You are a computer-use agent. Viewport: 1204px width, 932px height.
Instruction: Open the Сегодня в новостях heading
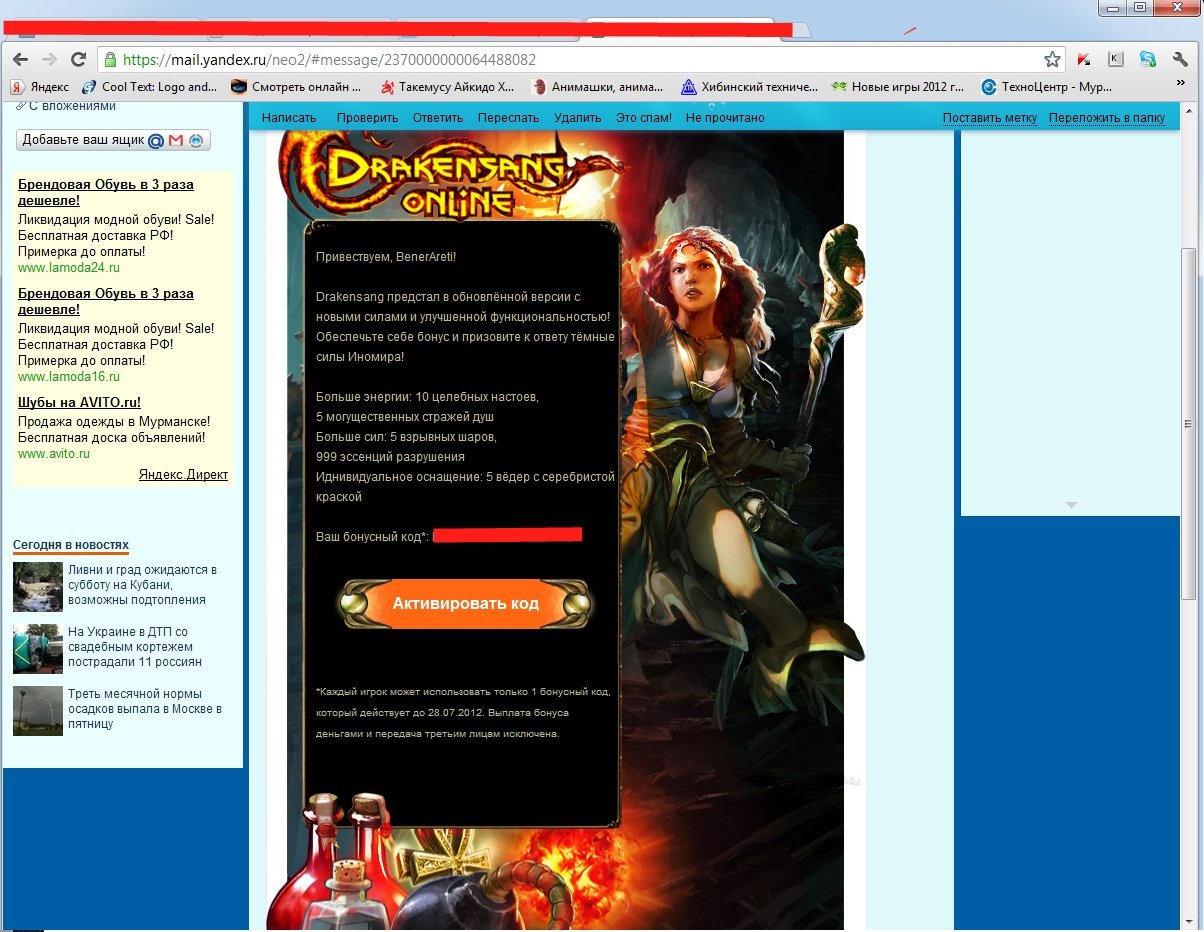(71, 545)
